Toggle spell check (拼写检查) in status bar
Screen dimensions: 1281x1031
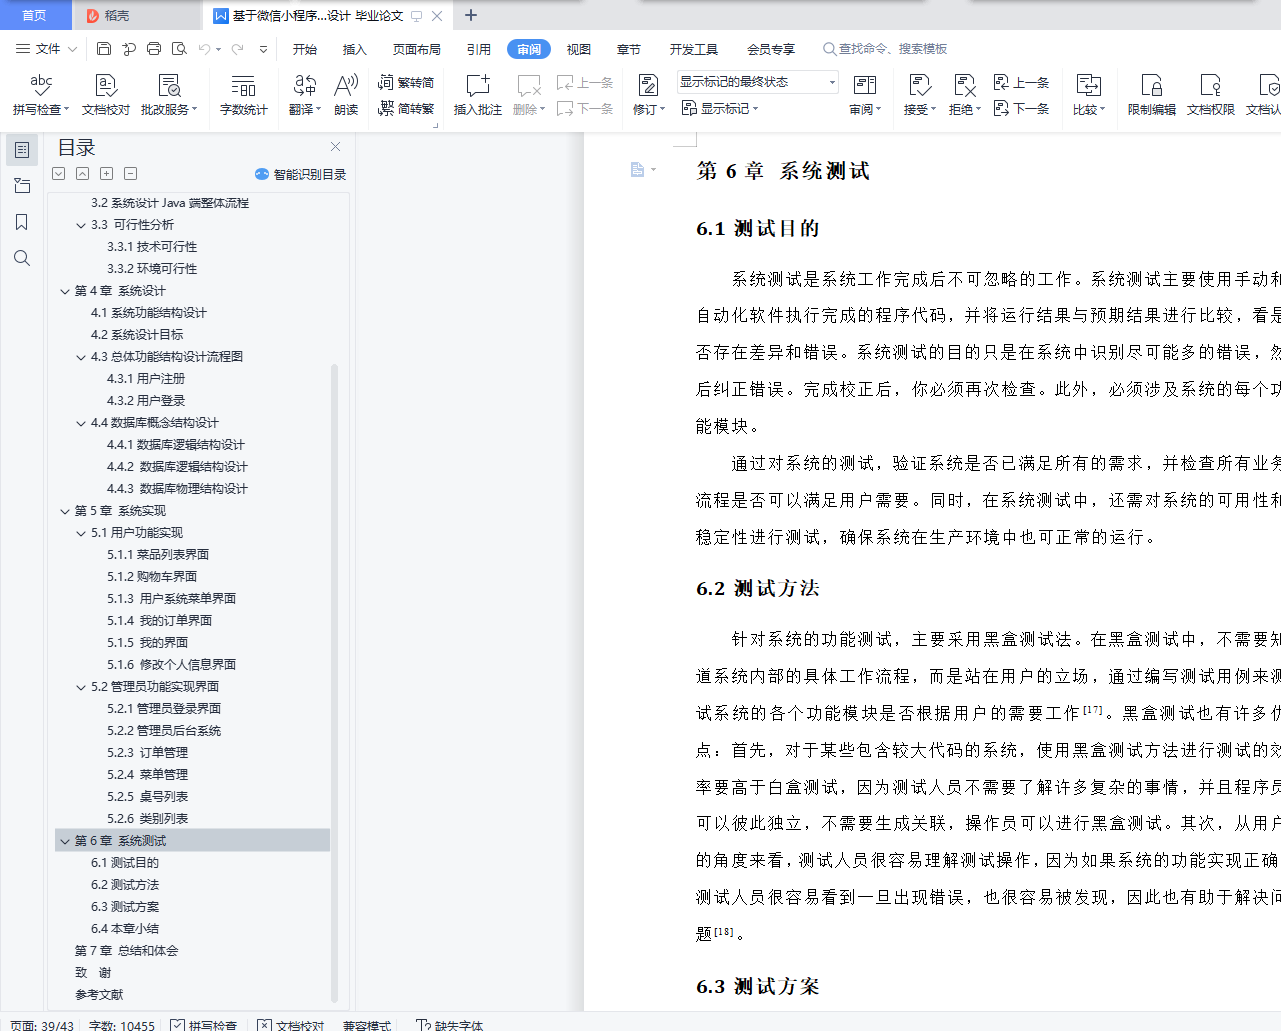tap(204, 1025)
